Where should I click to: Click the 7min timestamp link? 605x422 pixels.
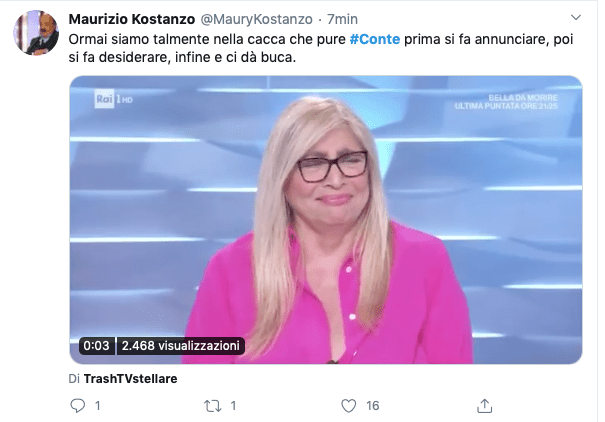[342, 19]
